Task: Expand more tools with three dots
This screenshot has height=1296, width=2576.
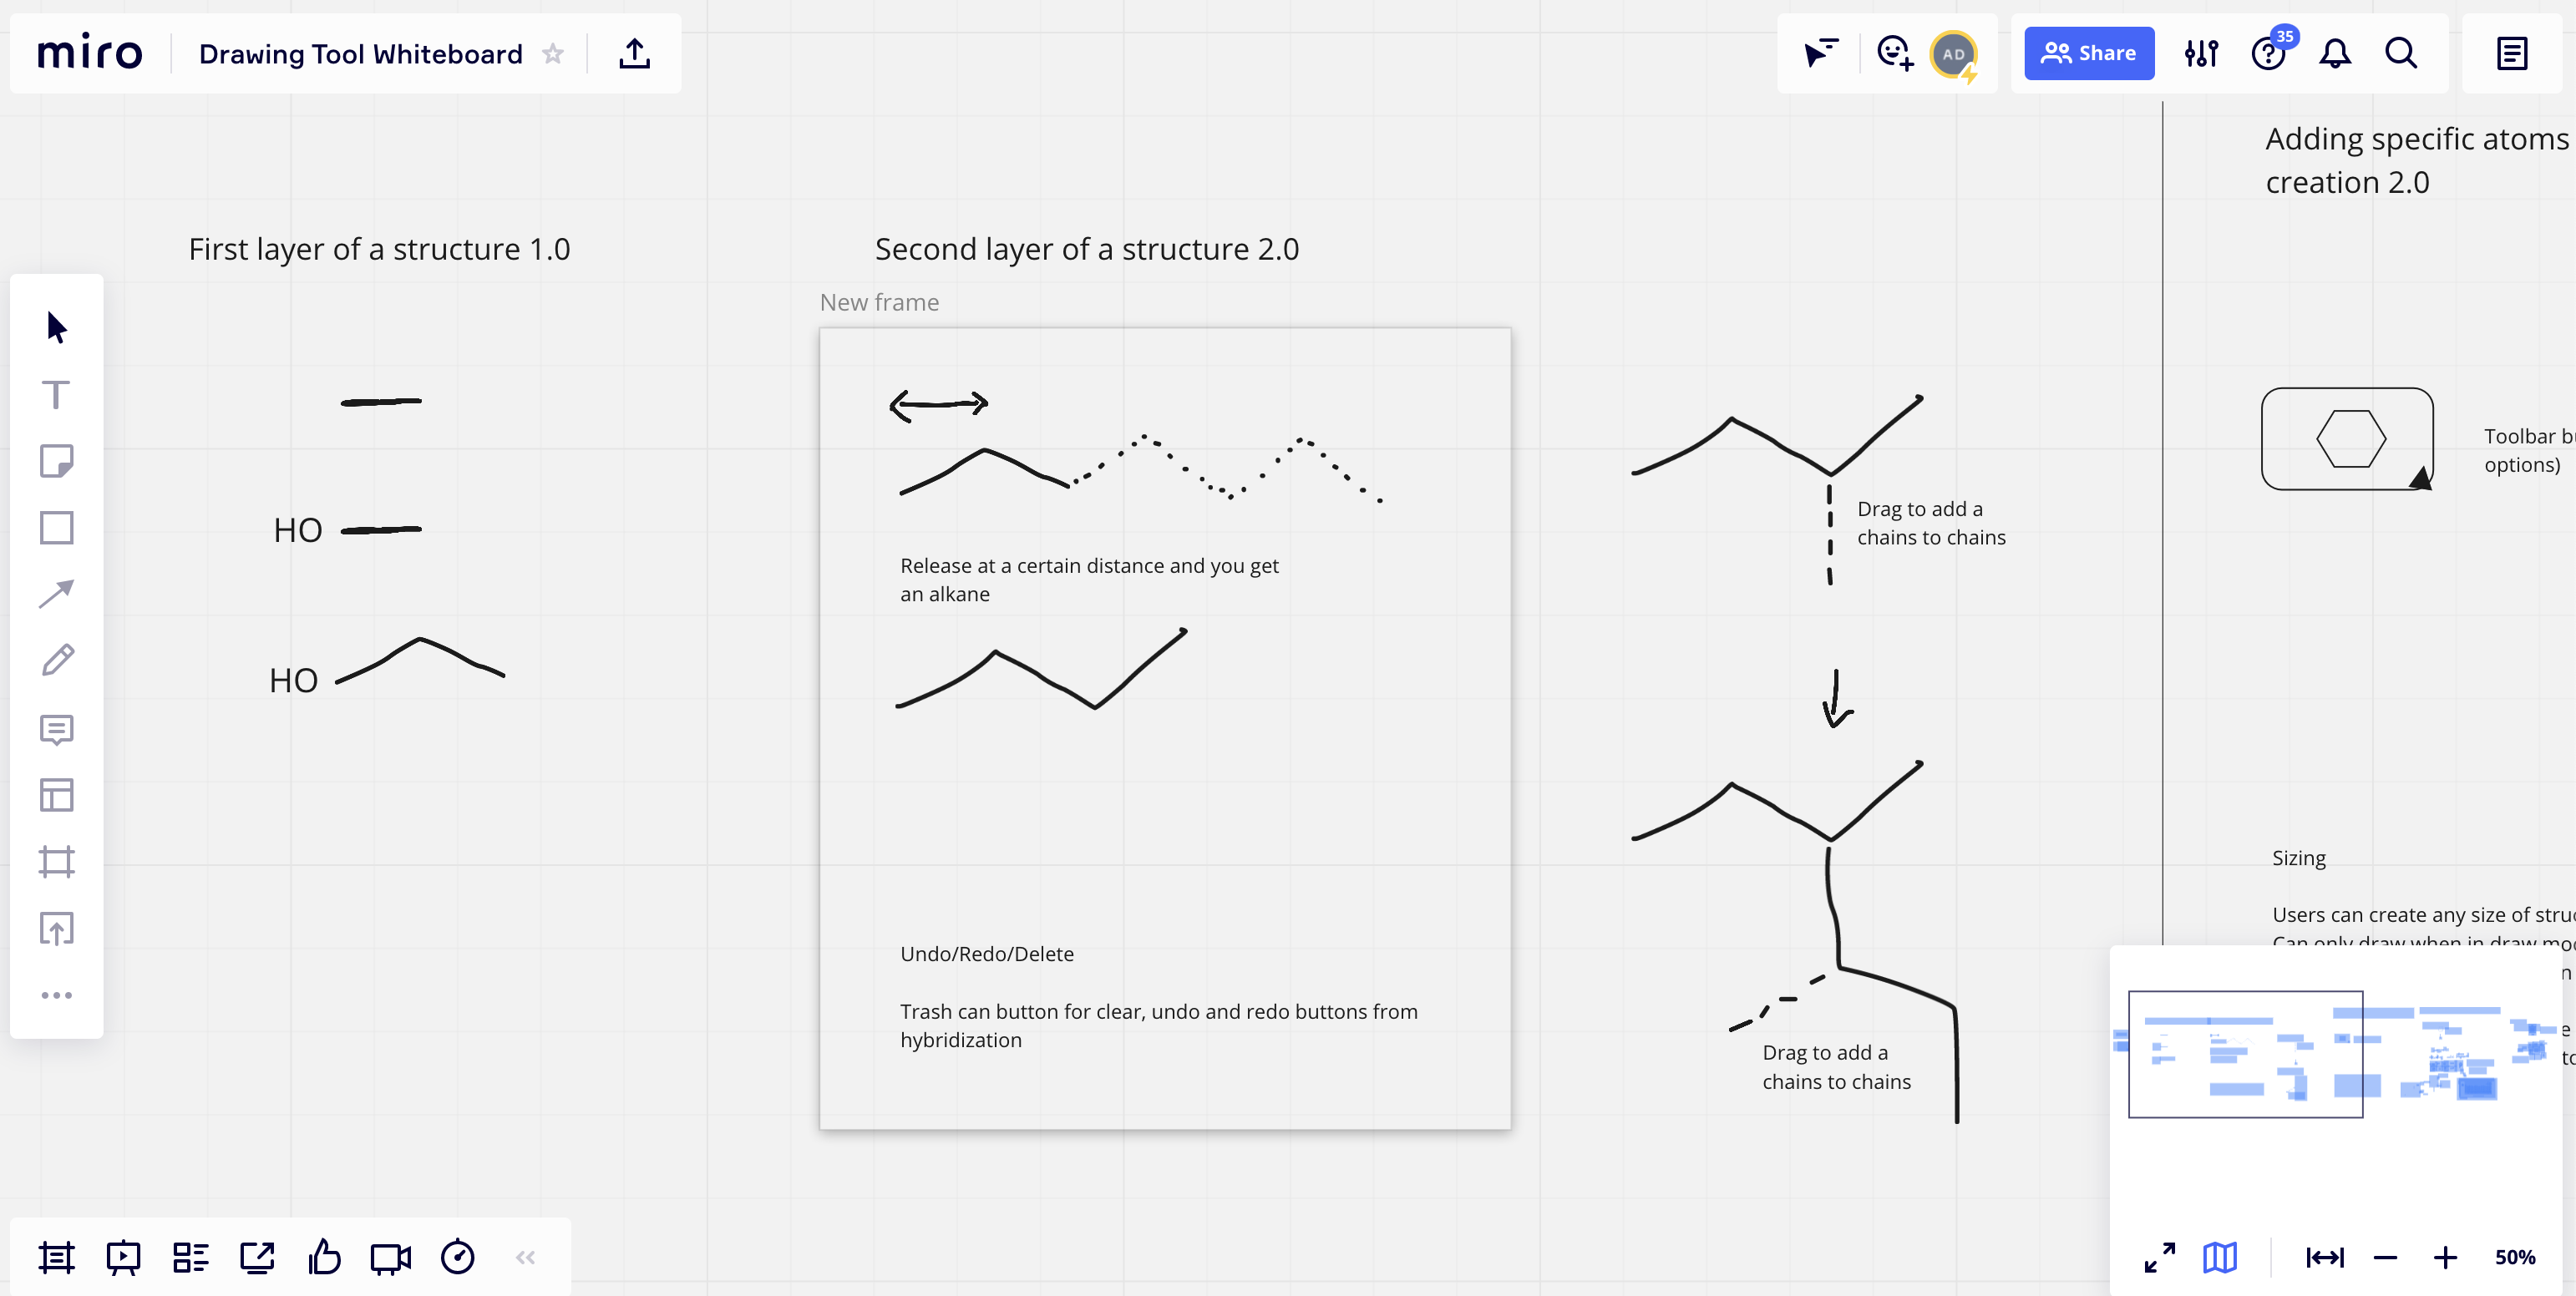Action: tap(56, 995)
